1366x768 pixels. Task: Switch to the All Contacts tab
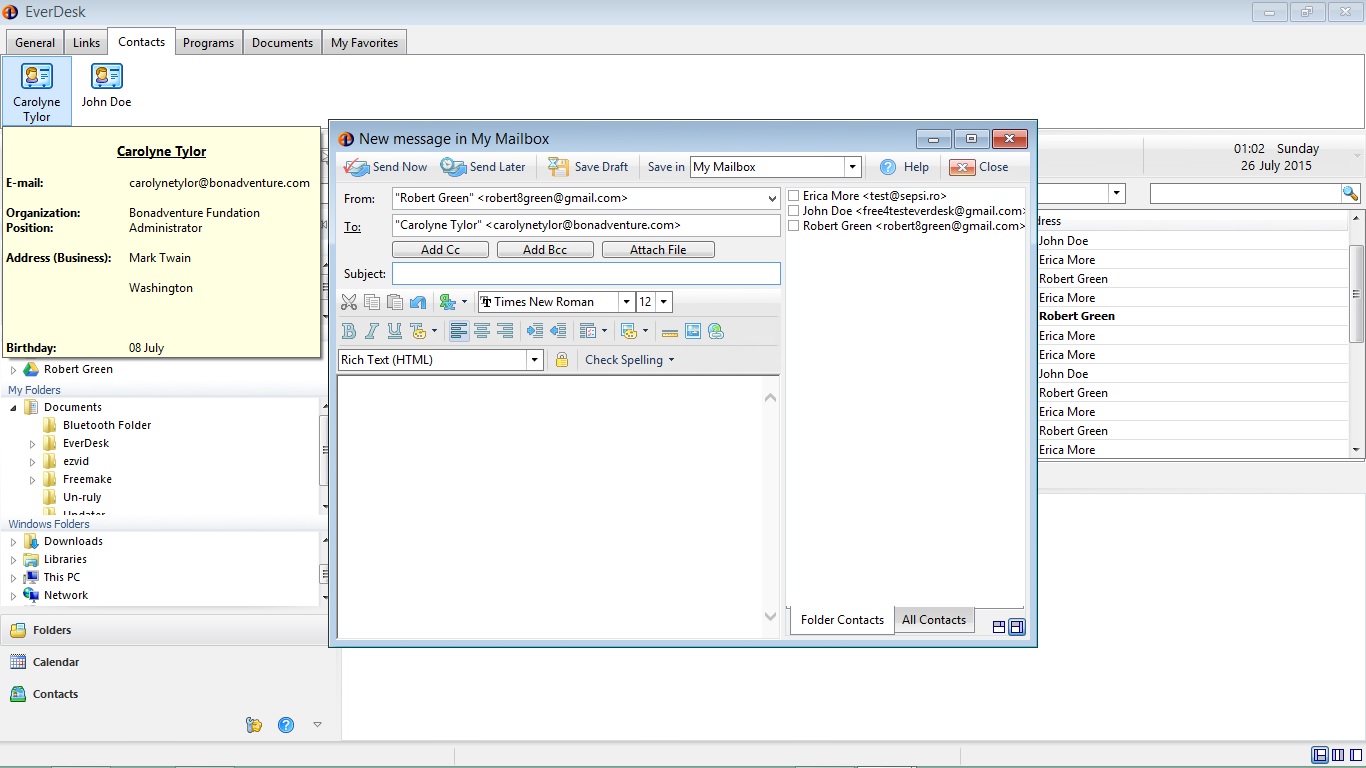point(934,620)
